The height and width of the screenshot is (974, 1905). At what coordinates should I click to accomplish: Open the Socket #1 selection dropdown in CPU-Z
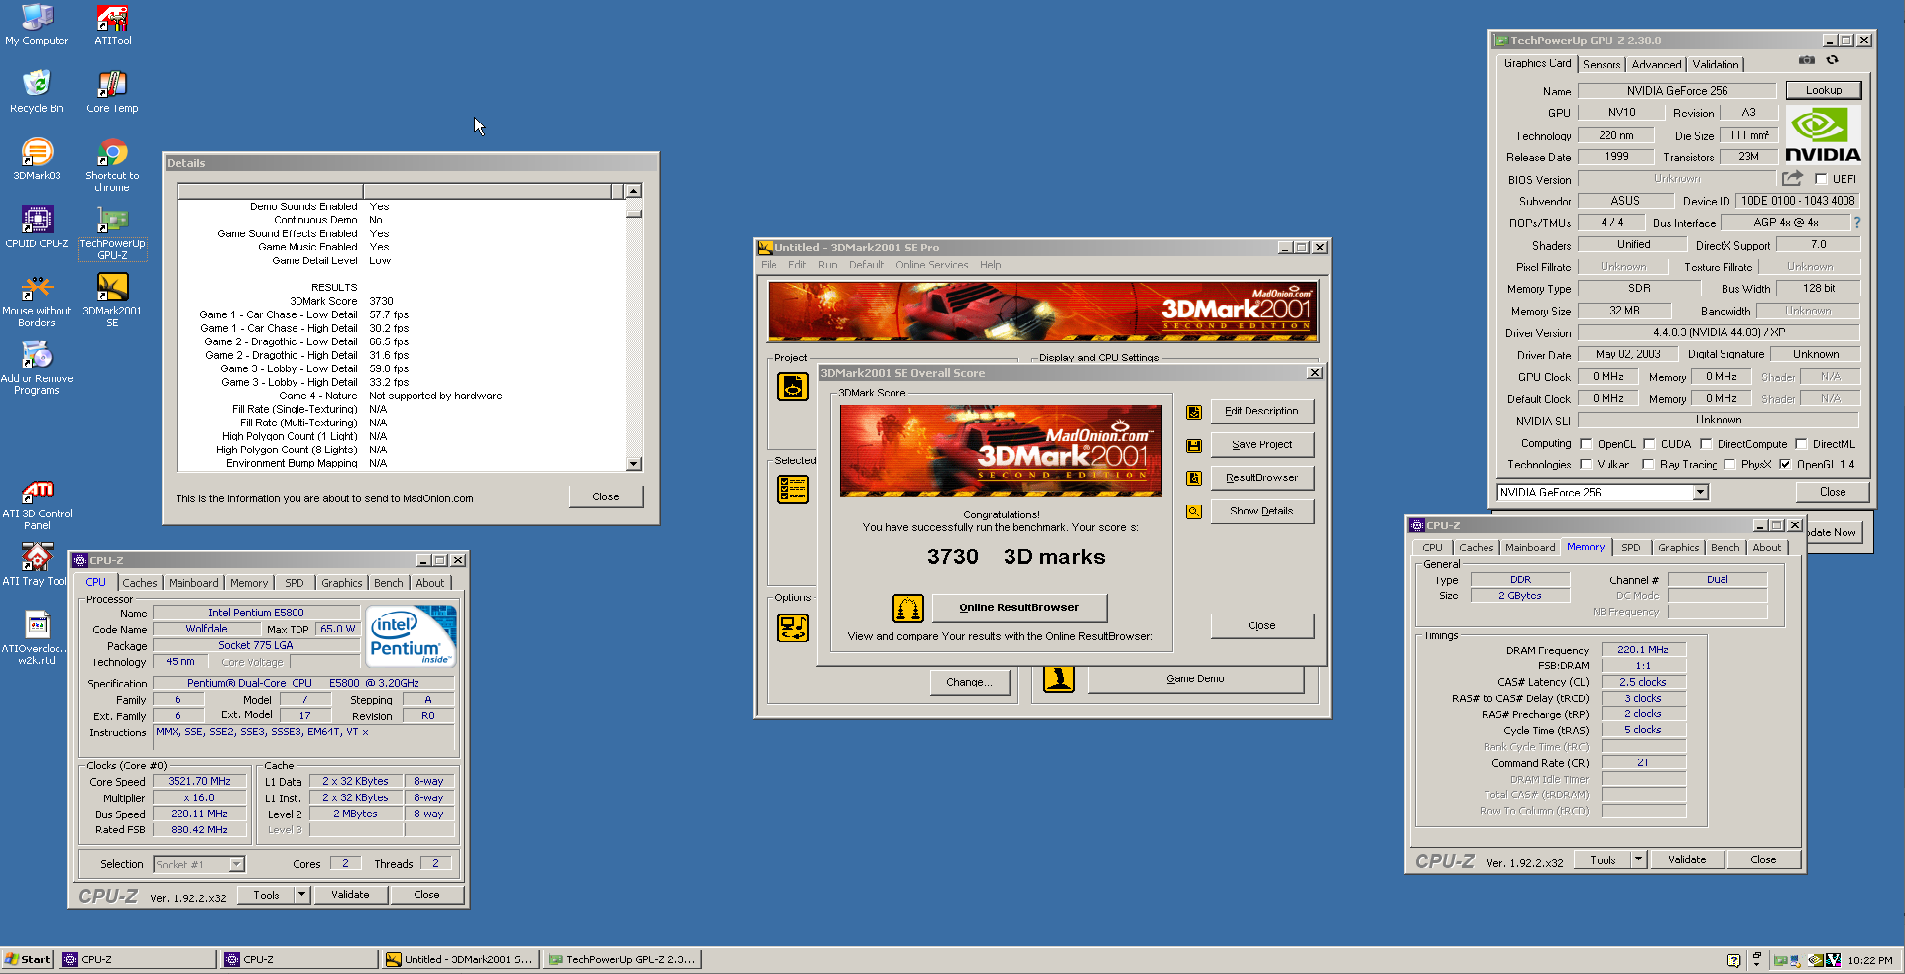tap(237, 864)
